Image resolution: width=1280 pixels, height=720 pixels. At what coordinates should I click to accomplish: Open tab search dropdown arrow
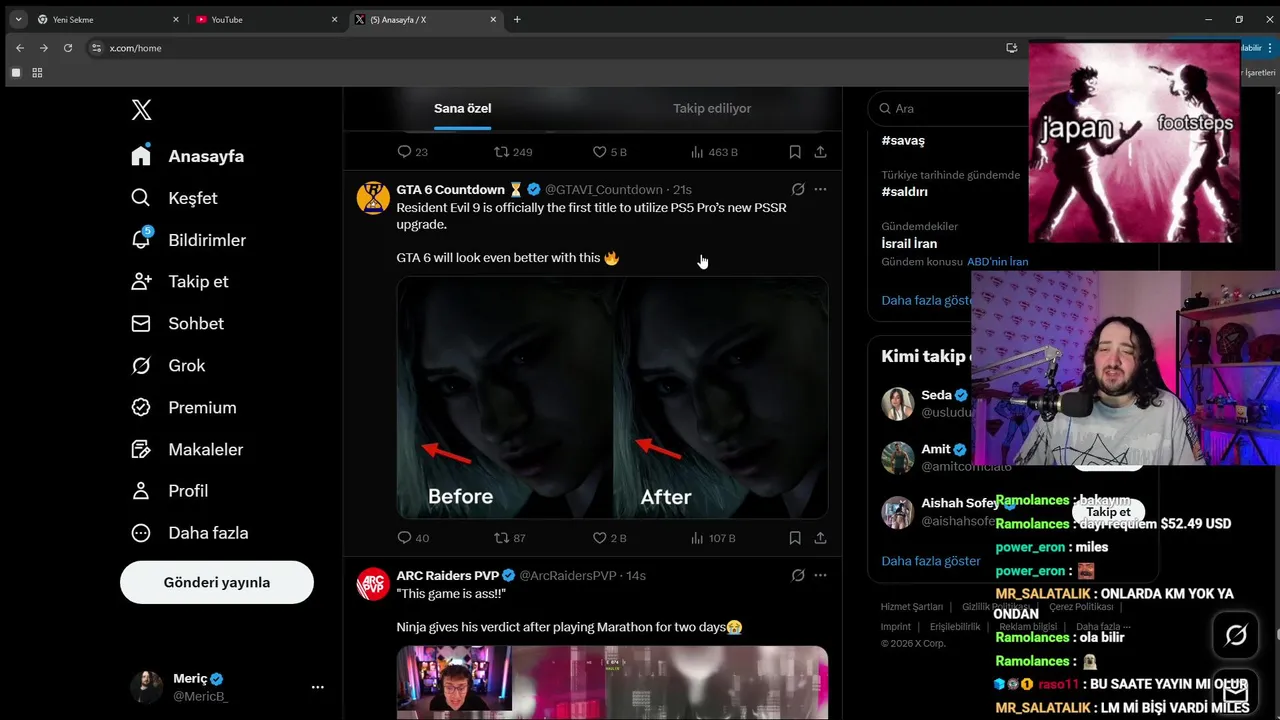tap(18, 19)
